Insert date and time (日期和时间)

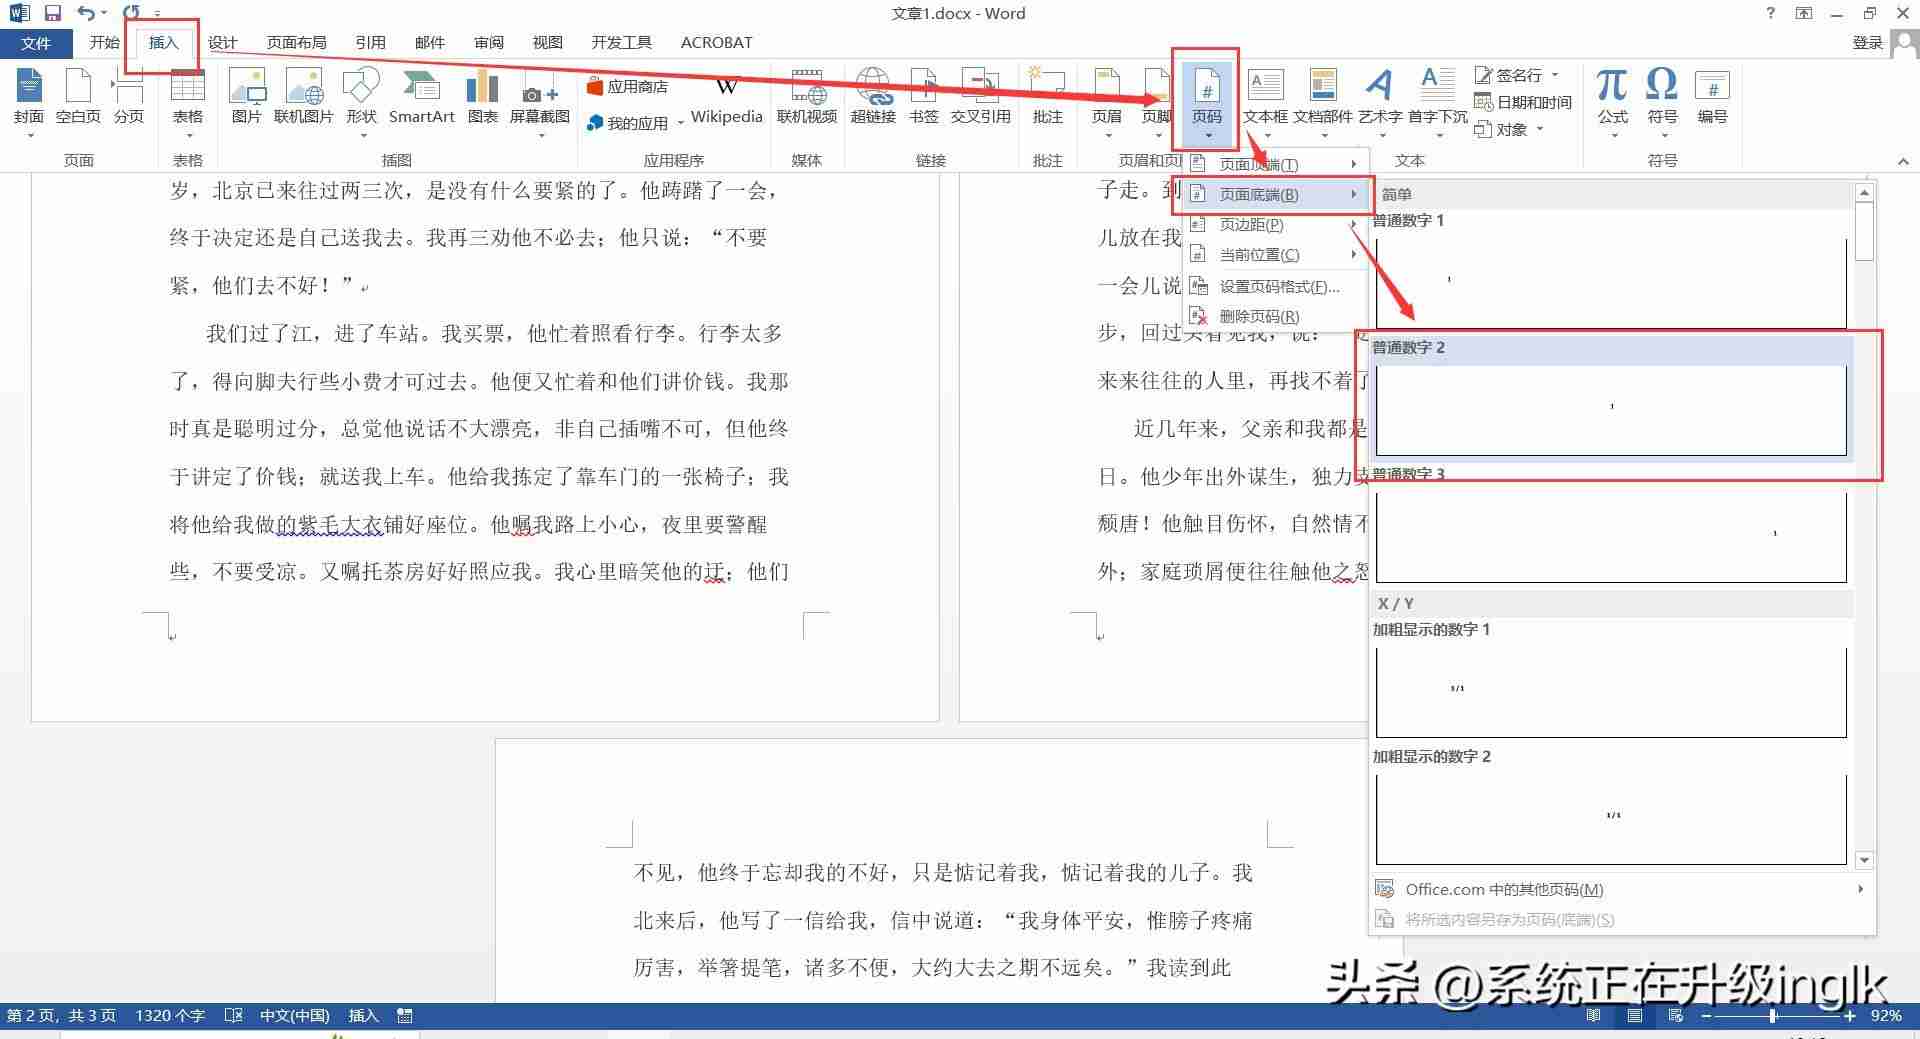[x=1523, y=102]
